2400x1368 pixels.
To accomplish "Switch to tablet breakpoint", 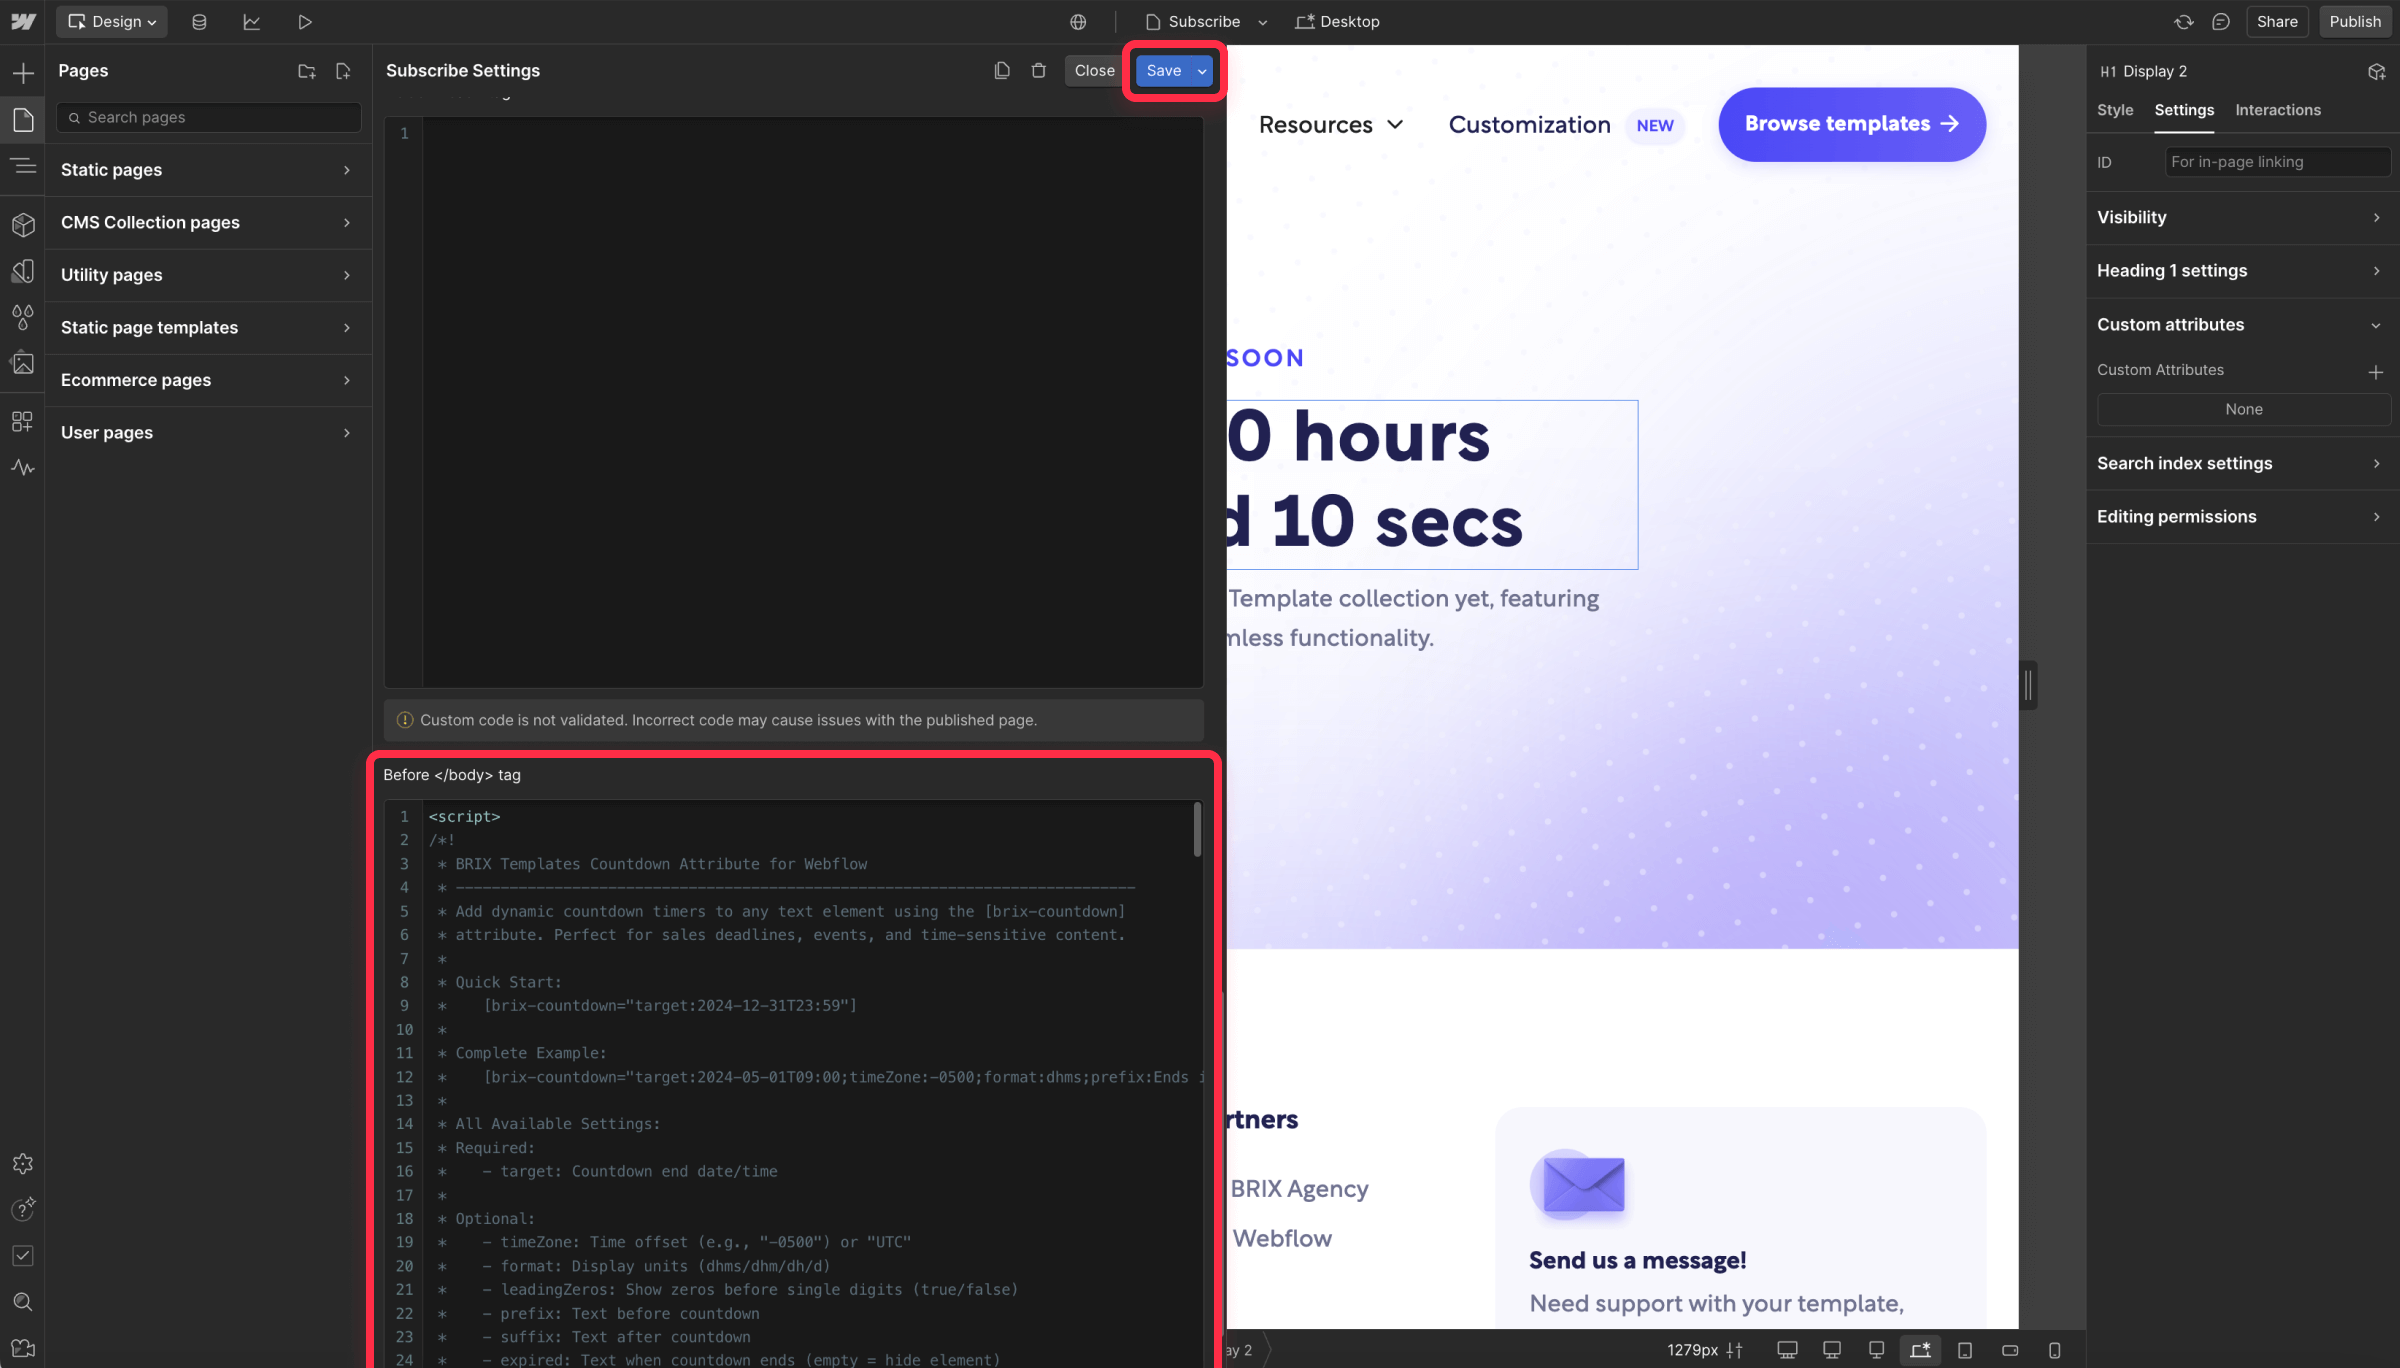I will pos(1965,1350).
